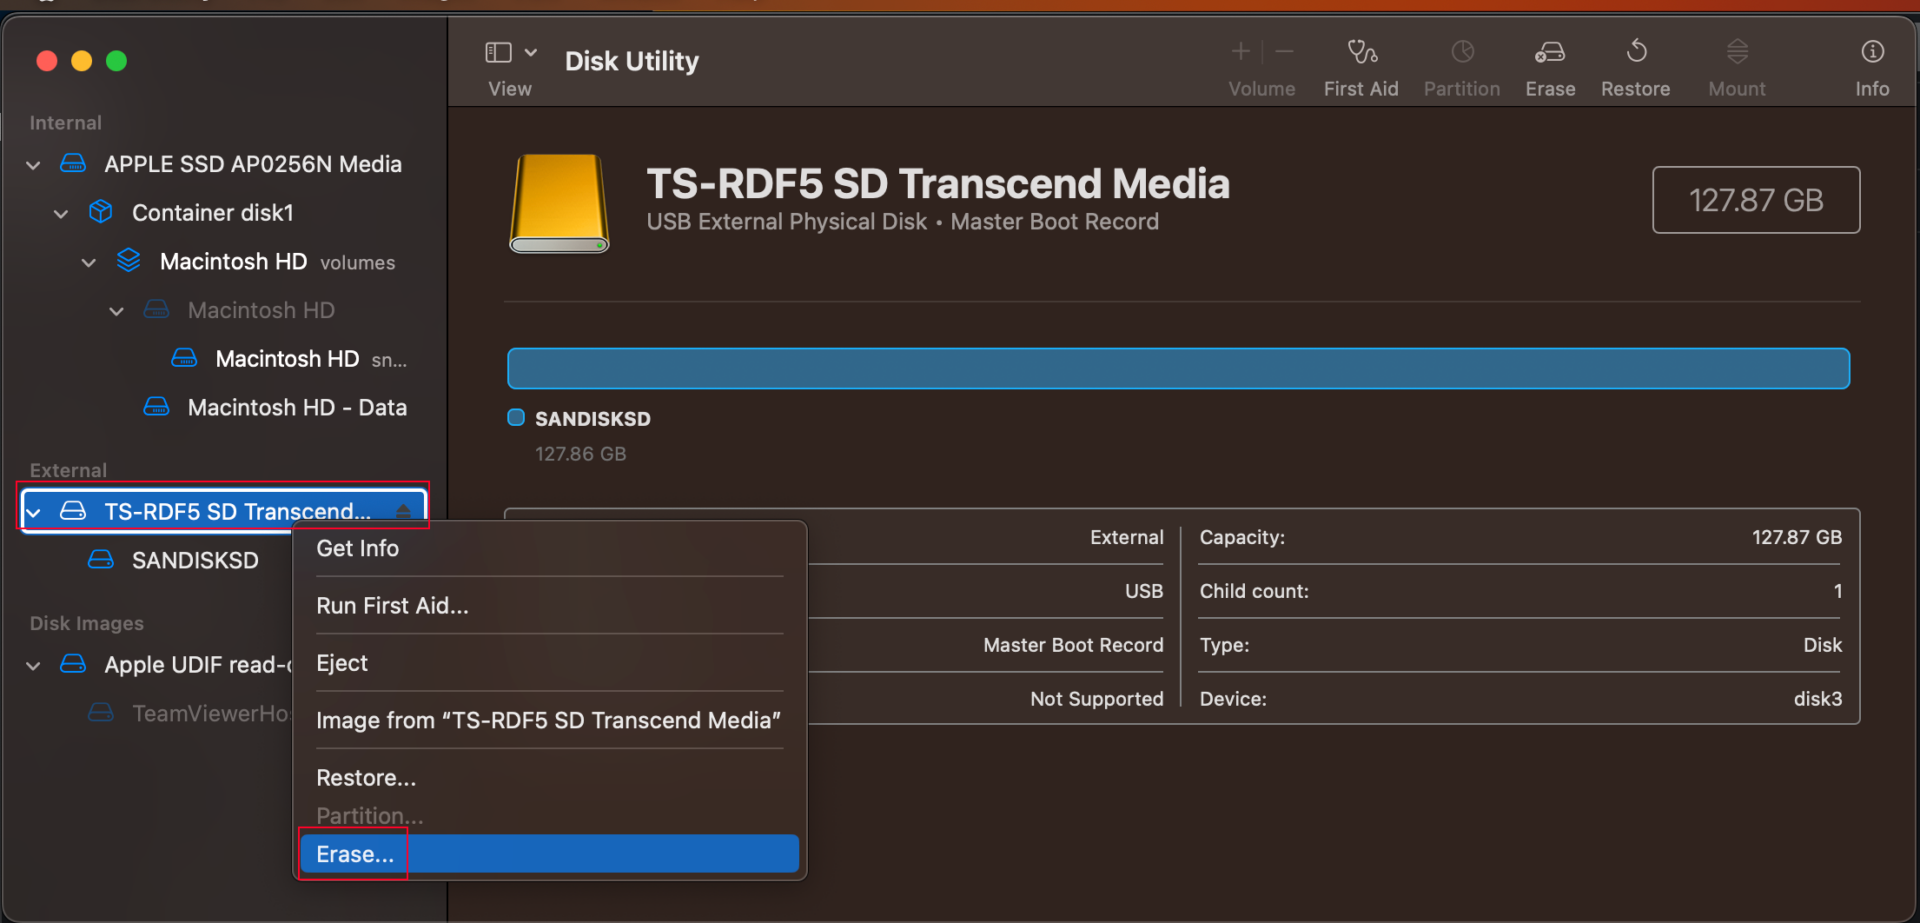The image size is (1920, 923).
Task: Click the add Volume plus icon
Action: (x=1240, y=51)
